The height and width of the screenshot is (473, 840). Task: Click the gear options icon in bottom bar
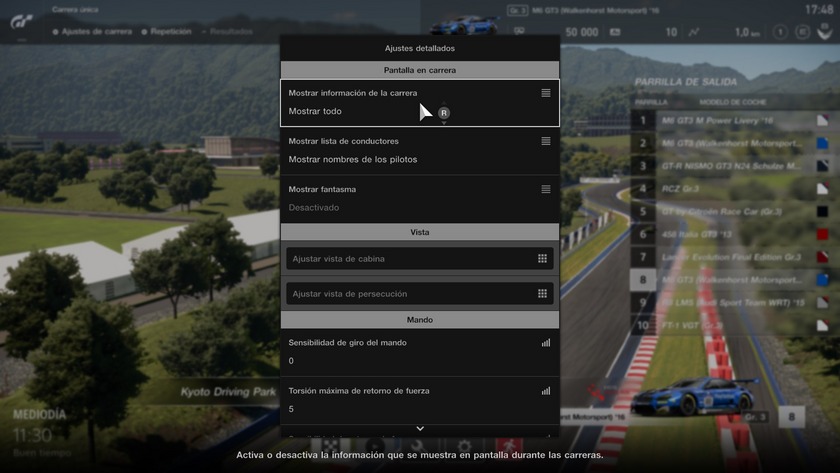[464, 445]
